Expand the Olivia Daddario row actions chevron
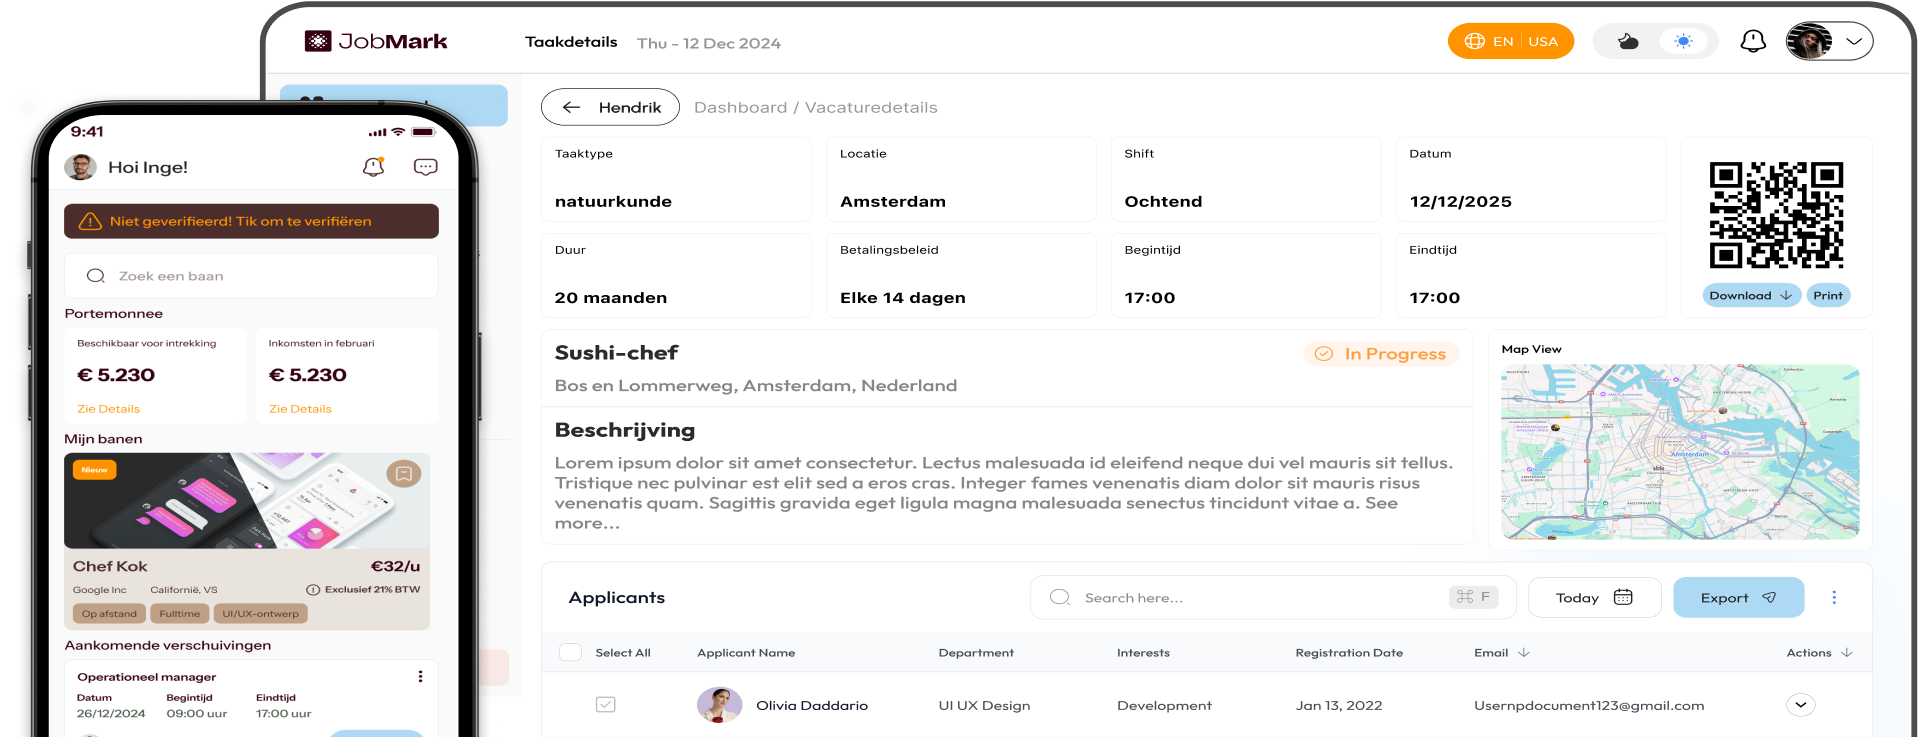Image resolution: width=1920 pixels, height=737 pixels. (1800, 705)
